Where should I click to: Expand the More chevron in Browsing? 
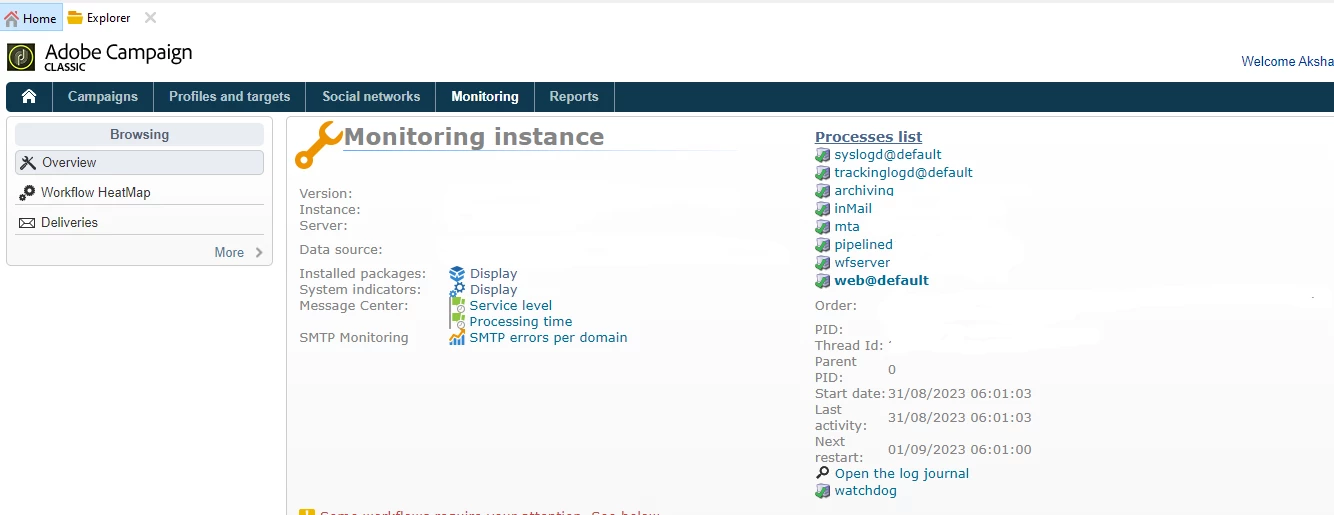coord(259,253)
